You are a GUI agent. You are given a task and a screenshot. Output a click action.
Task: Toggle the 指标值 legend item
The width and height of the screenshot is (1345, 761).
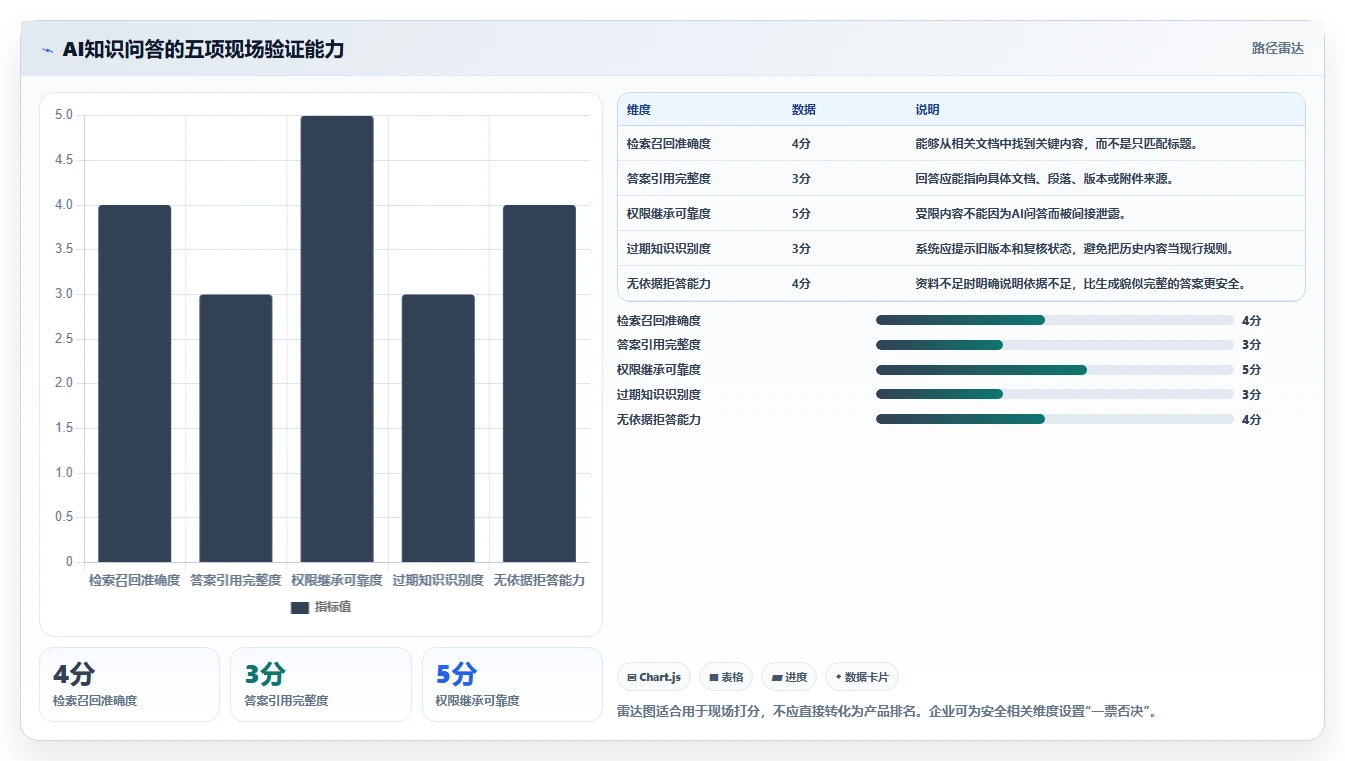pos(321,607)
